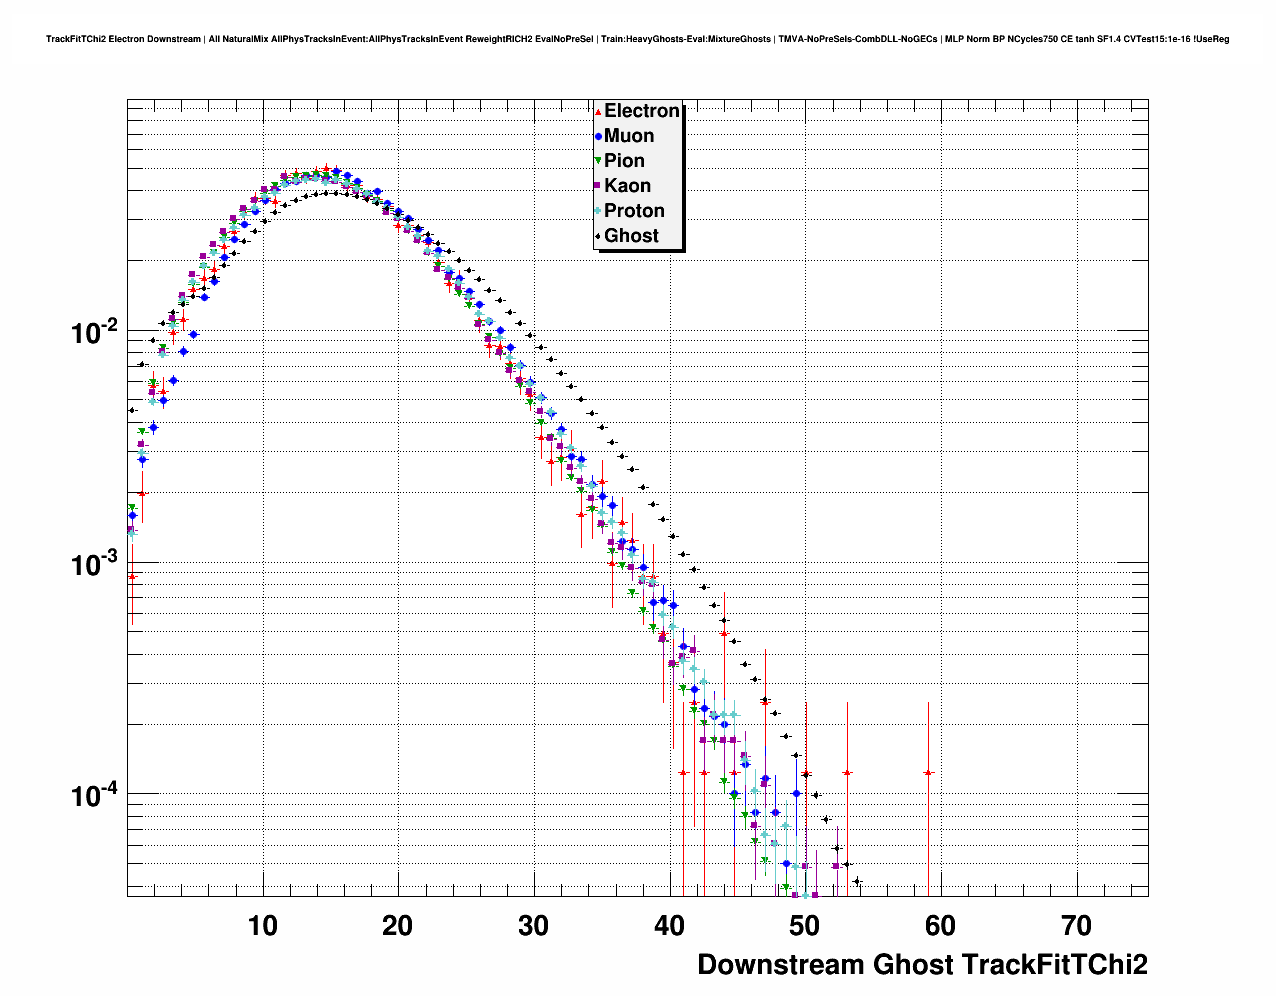Image resolution: width=1276 pixels, height=996 pixels.
Task: Click the Proton legend text
Action: pos(634,211)
